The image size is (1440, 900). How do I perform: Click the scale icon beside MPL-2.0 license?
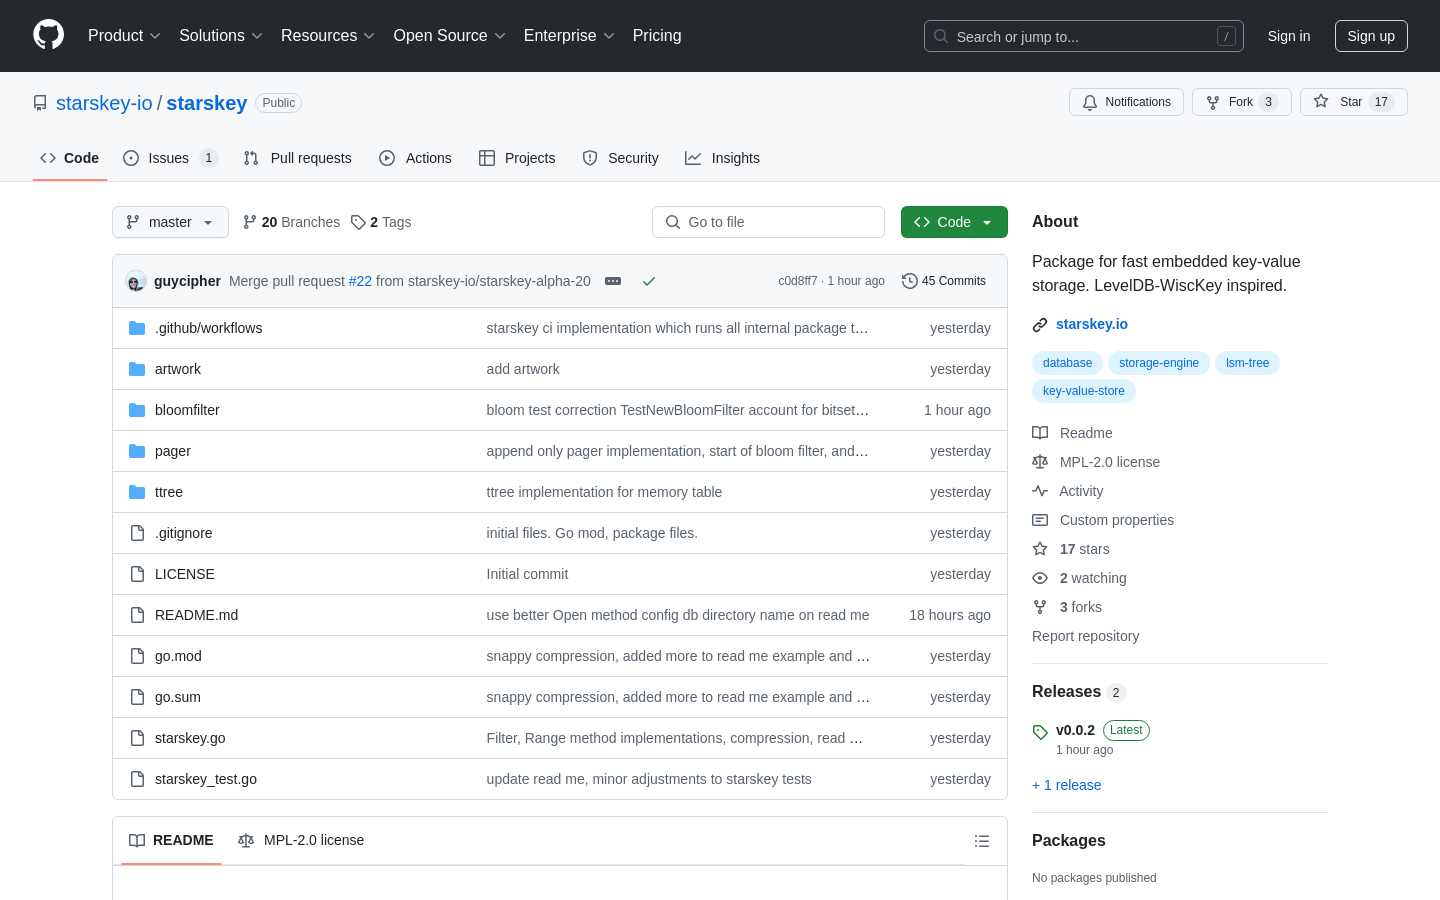coord(1040,462)
